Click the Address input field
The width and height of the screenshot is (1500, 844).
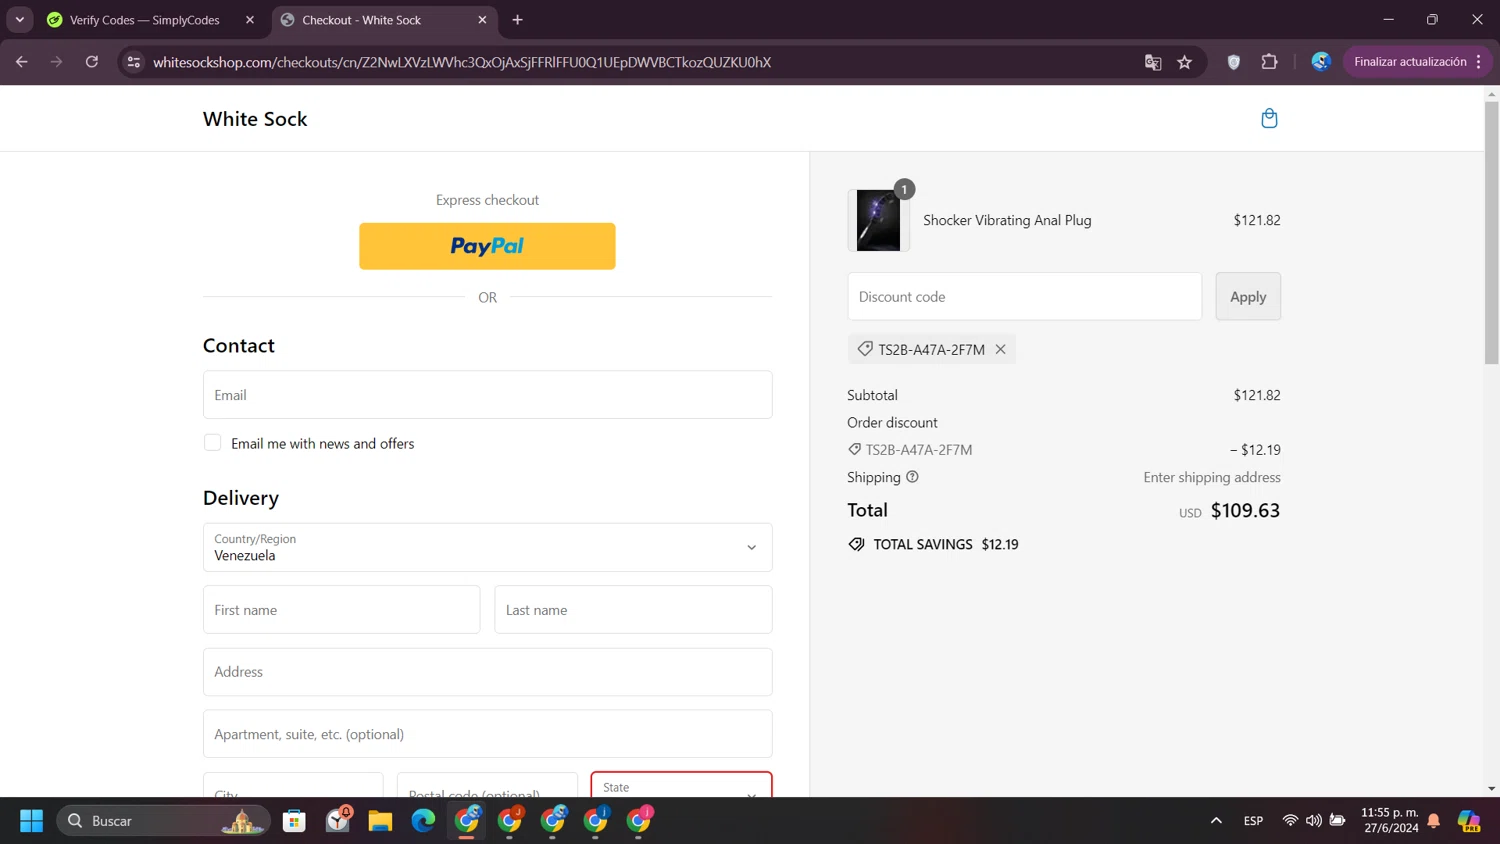488,672
